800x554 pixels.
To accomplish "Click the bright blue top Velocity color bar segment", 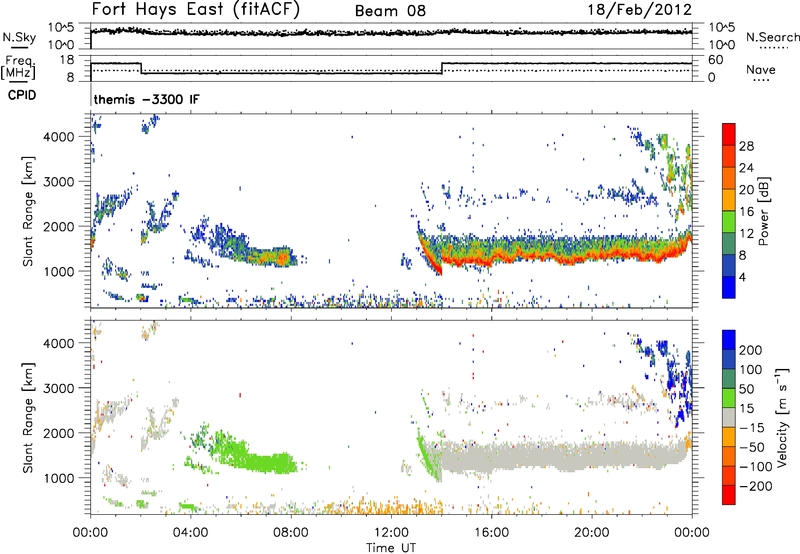I will [x=729, y=340].
